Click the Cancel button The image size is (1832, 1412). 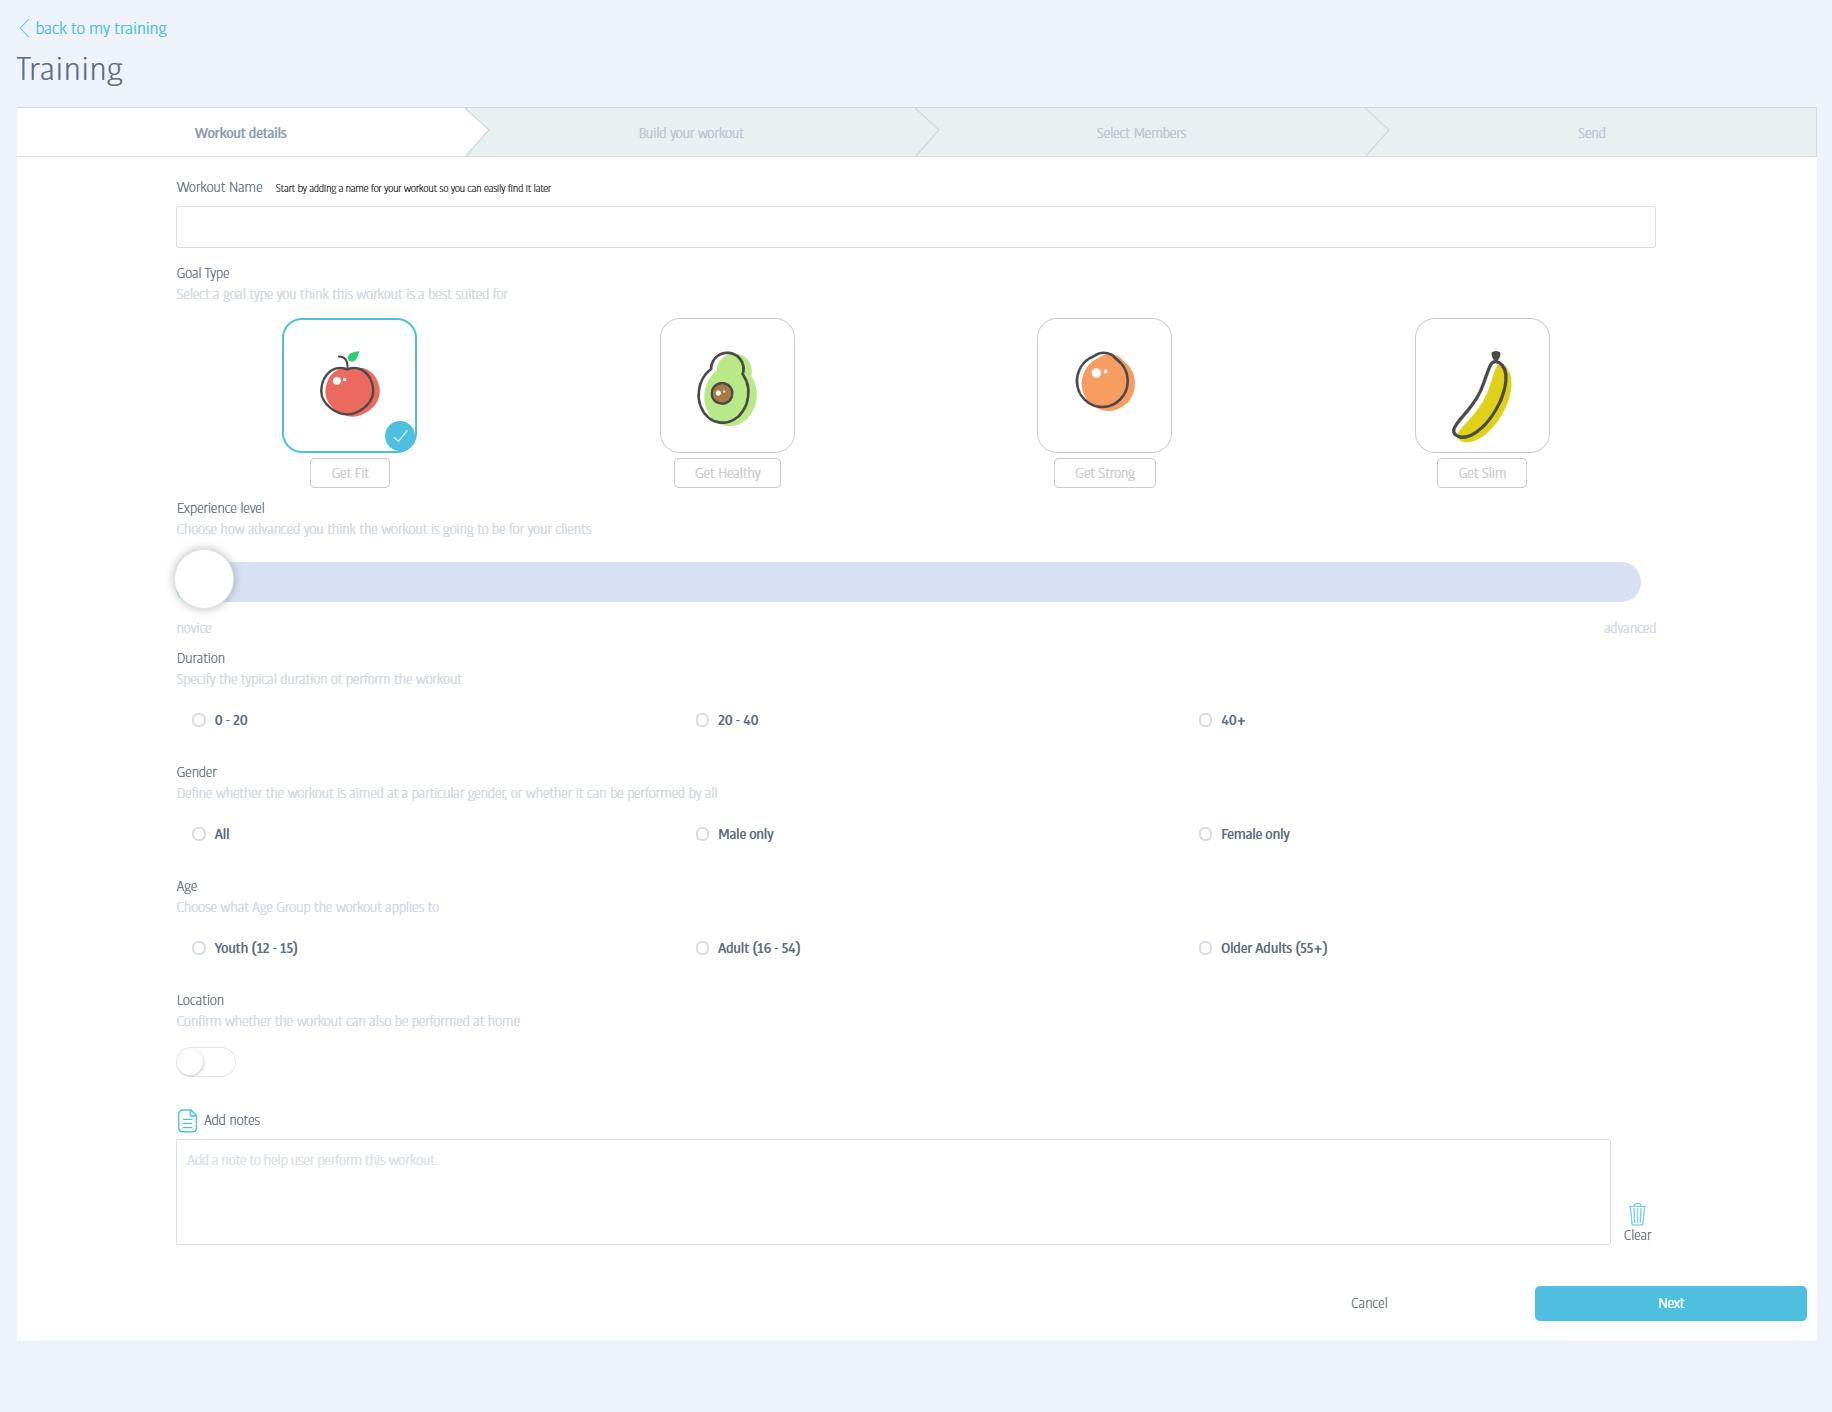pos(1369,1303)
